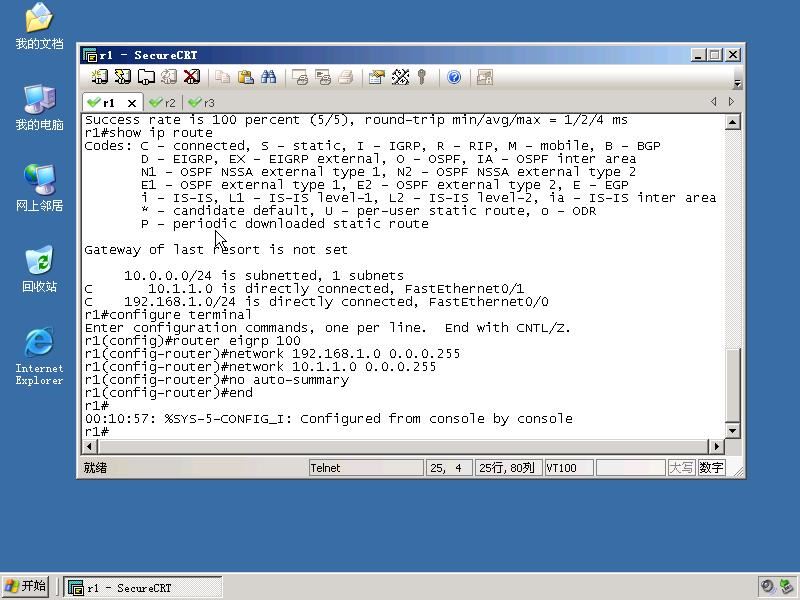800x600 pixels.
Task: Click the Public Key assistant key icon
Action: 421,77
